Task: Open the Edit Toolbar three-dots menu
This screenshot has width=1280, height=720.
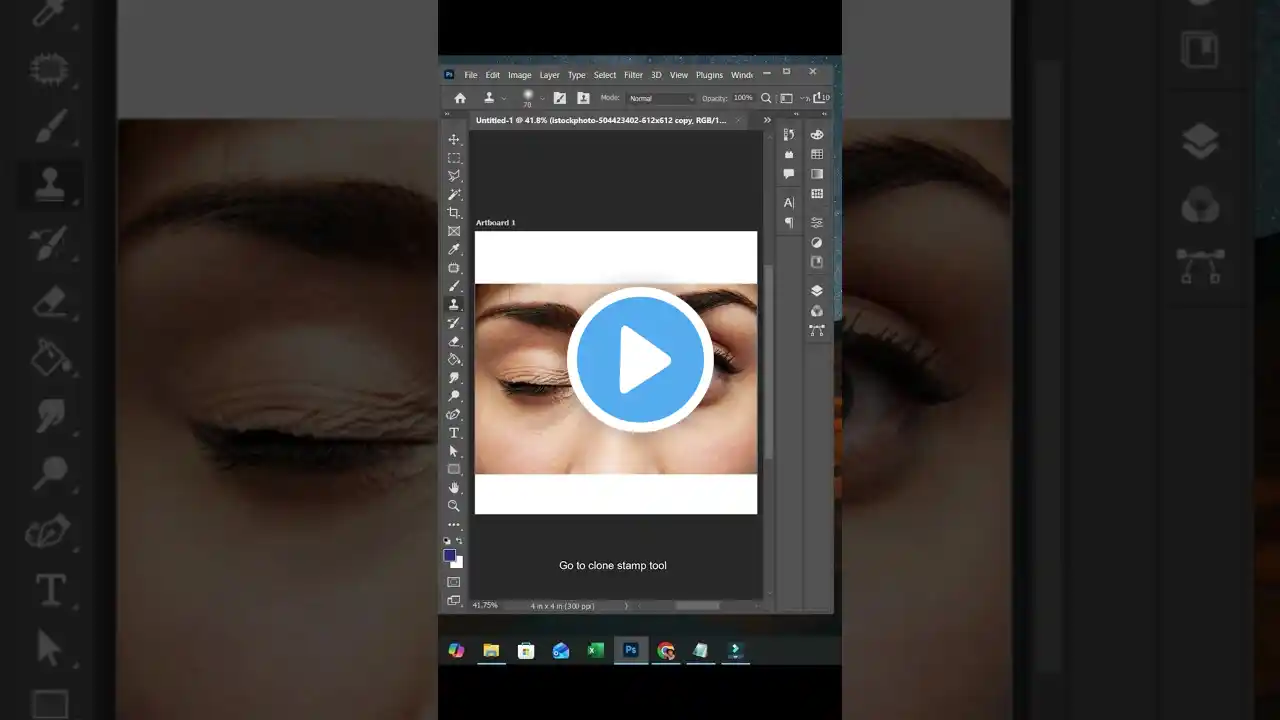Action: click(454, 524)
